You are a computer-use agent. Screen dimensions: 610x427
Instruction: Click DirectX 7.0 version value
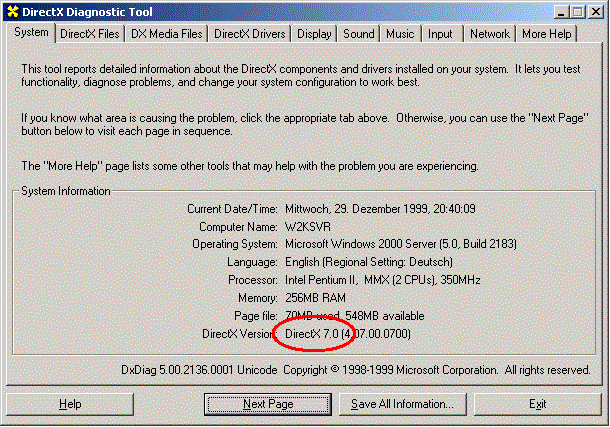(x=348, y=334)
